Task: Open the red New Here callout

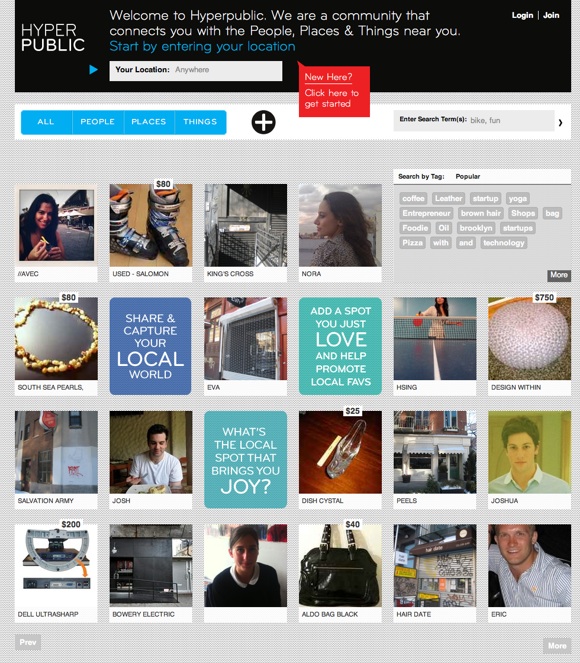Action: (334, 90)
